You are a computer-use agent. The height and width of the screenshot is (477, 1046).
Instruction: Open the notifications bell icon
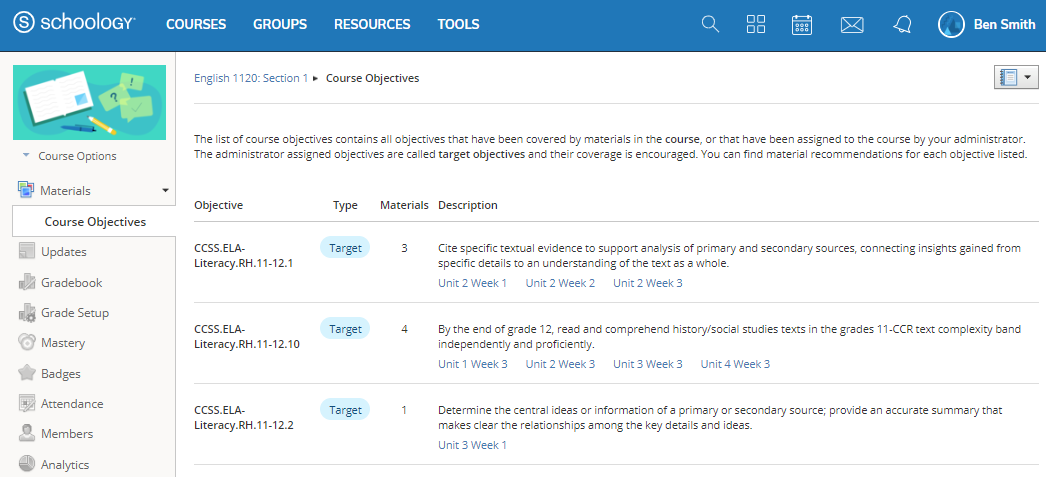(x=903, y=25)
